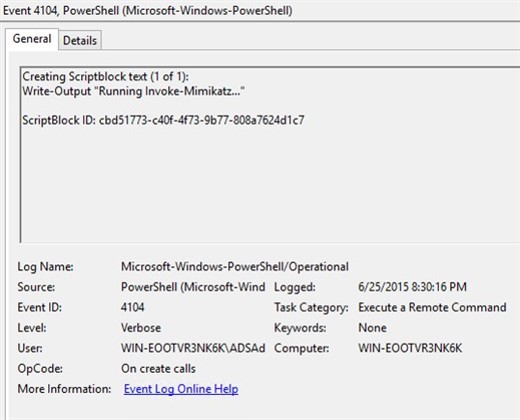This screenshot has height=420, width=520.
Task: Click the More Information label
Action: [x=64, y=389]
